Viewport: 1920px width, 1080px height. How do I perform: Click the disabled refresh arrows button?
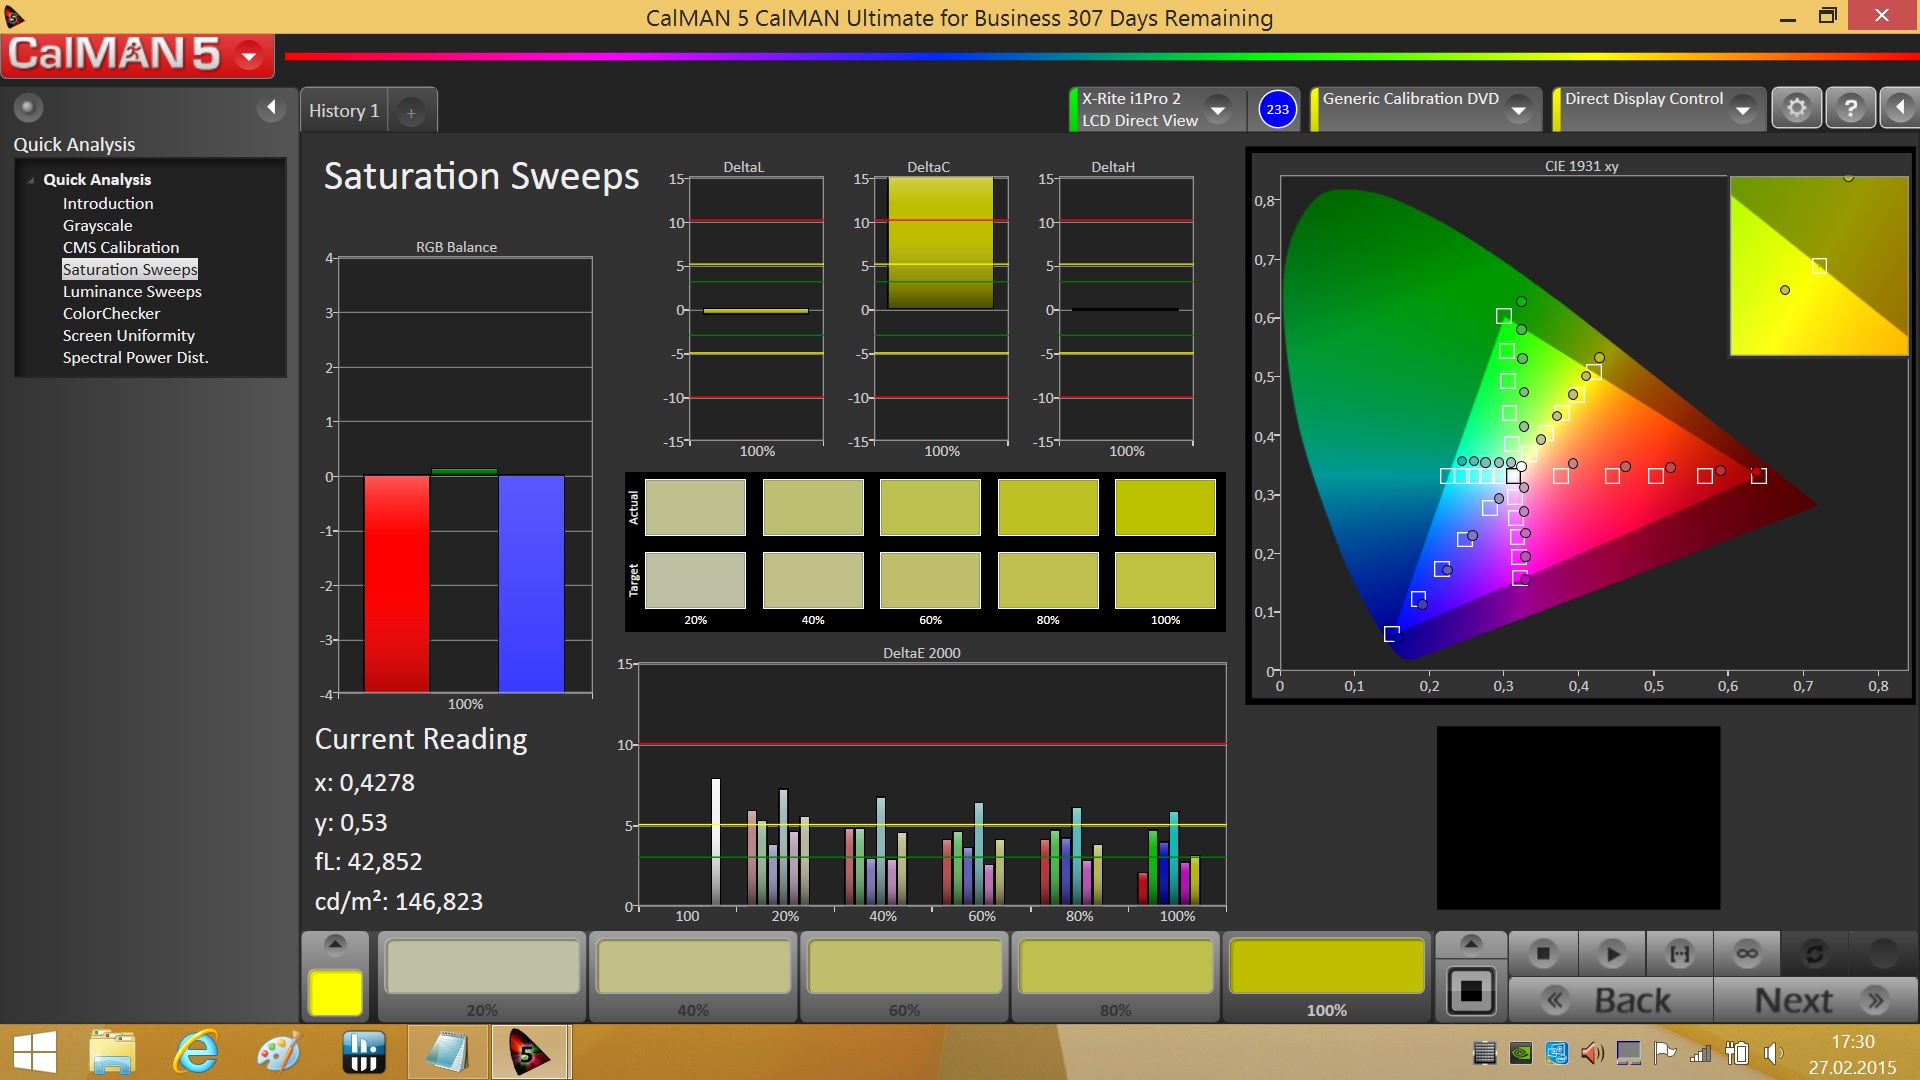click(x=1814, y=954)
